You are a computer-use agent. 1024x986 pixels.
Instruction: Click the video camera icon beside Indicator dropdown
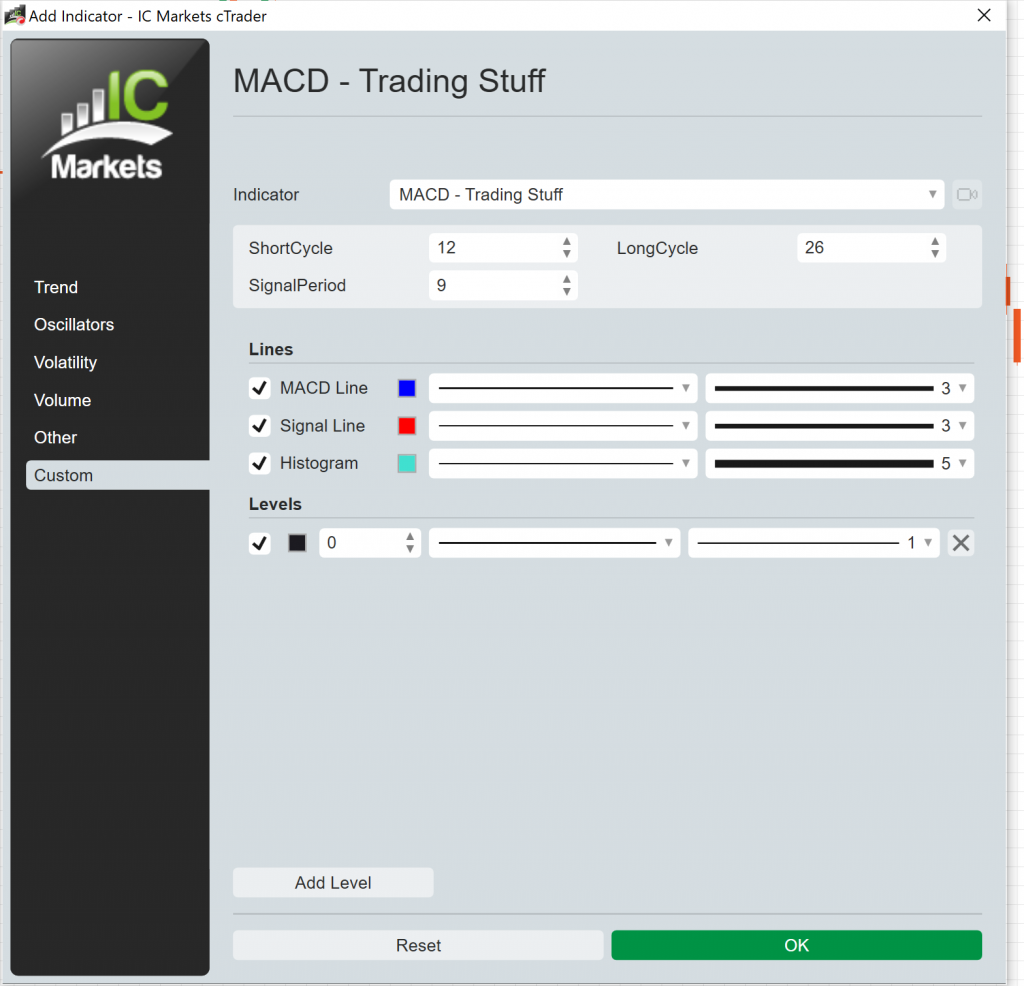coord(967,195)
